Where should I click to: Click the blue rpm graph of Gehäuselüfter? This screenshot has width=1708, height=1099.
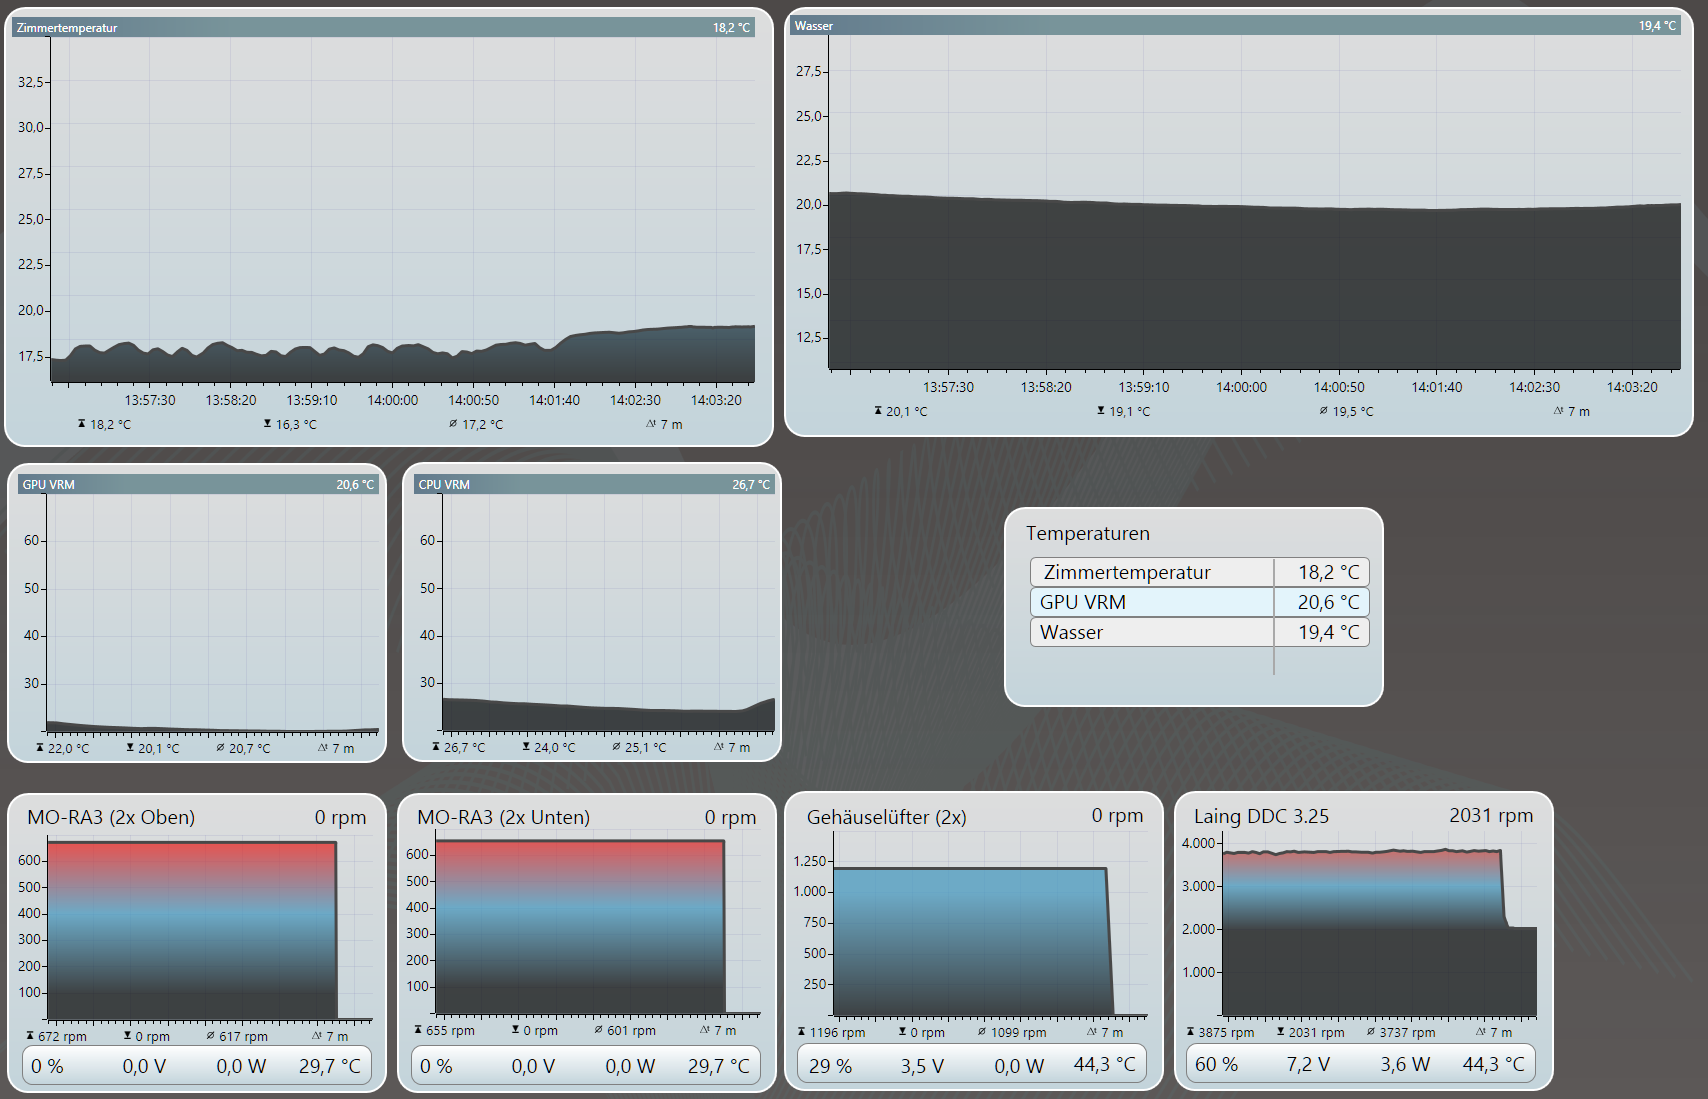pos(972,940)
